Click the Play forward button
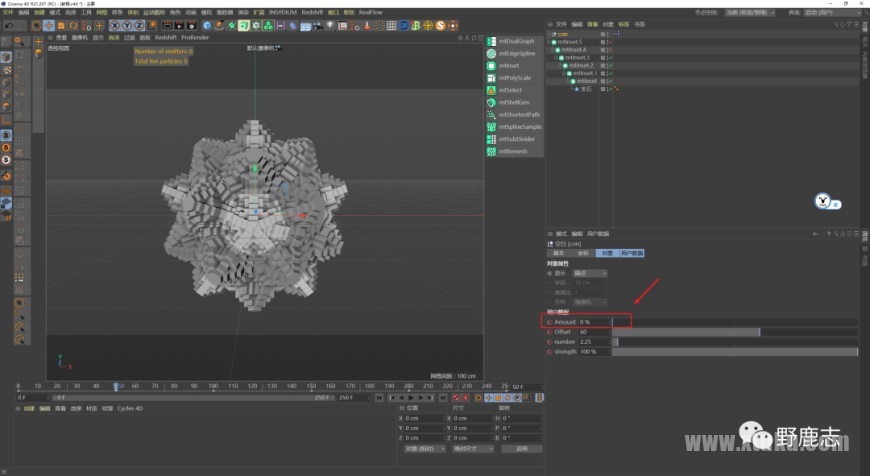 pyautogui.click(x=411, y=398)
